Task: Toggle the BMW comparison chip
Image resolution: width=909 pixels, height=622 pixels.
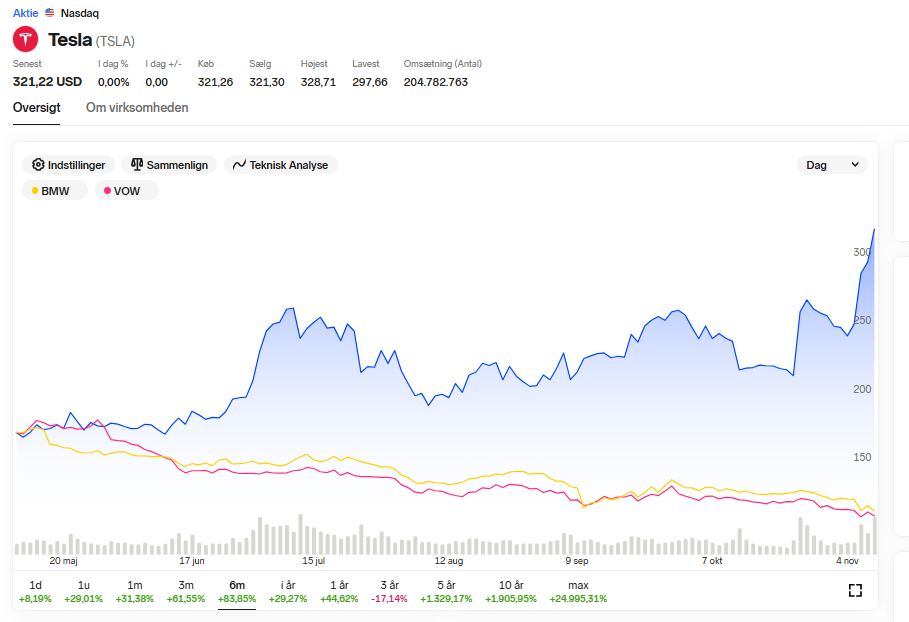Action: [x=54, y=191]
